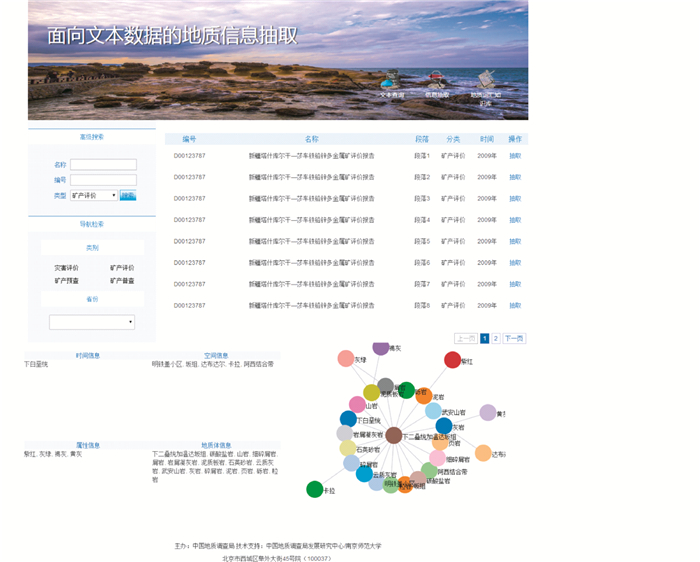Select the 灾害评价 category link
This screenshot has height=562, width=700.
(x=66, y=268)
